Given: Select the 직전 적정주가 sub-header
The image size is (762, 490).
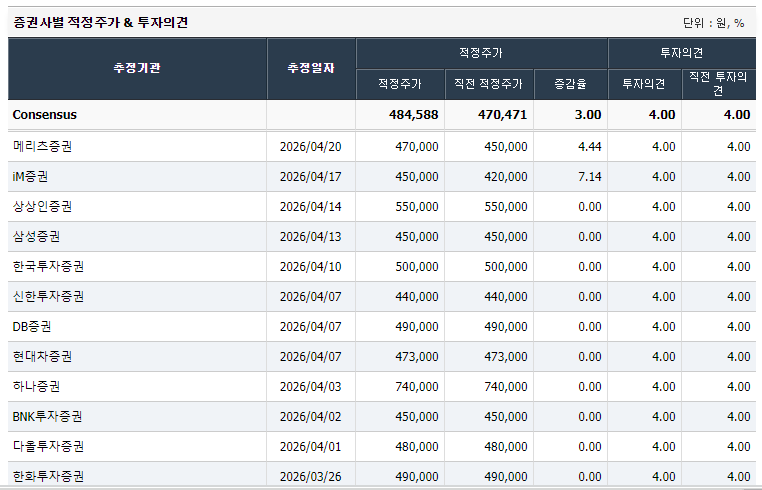Looking at the screenshot, I should (x=488, y=84).
